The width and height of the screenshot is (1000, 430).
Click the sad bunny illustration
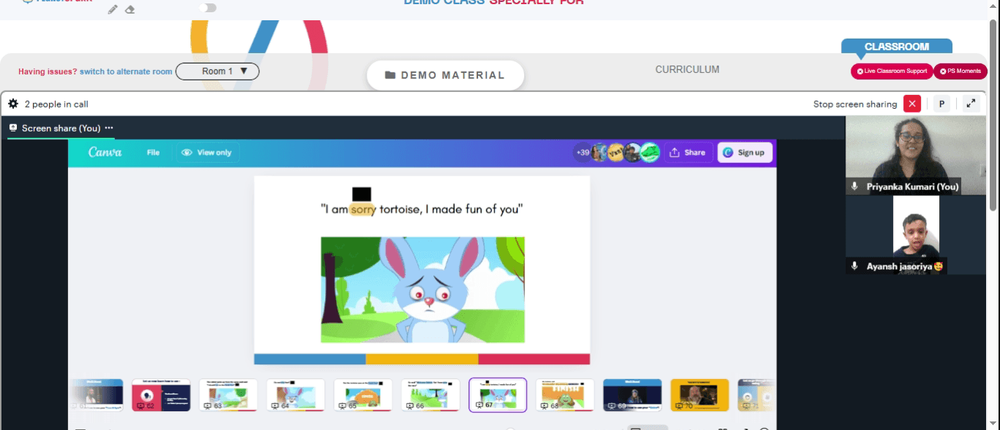tap(422, 290)
